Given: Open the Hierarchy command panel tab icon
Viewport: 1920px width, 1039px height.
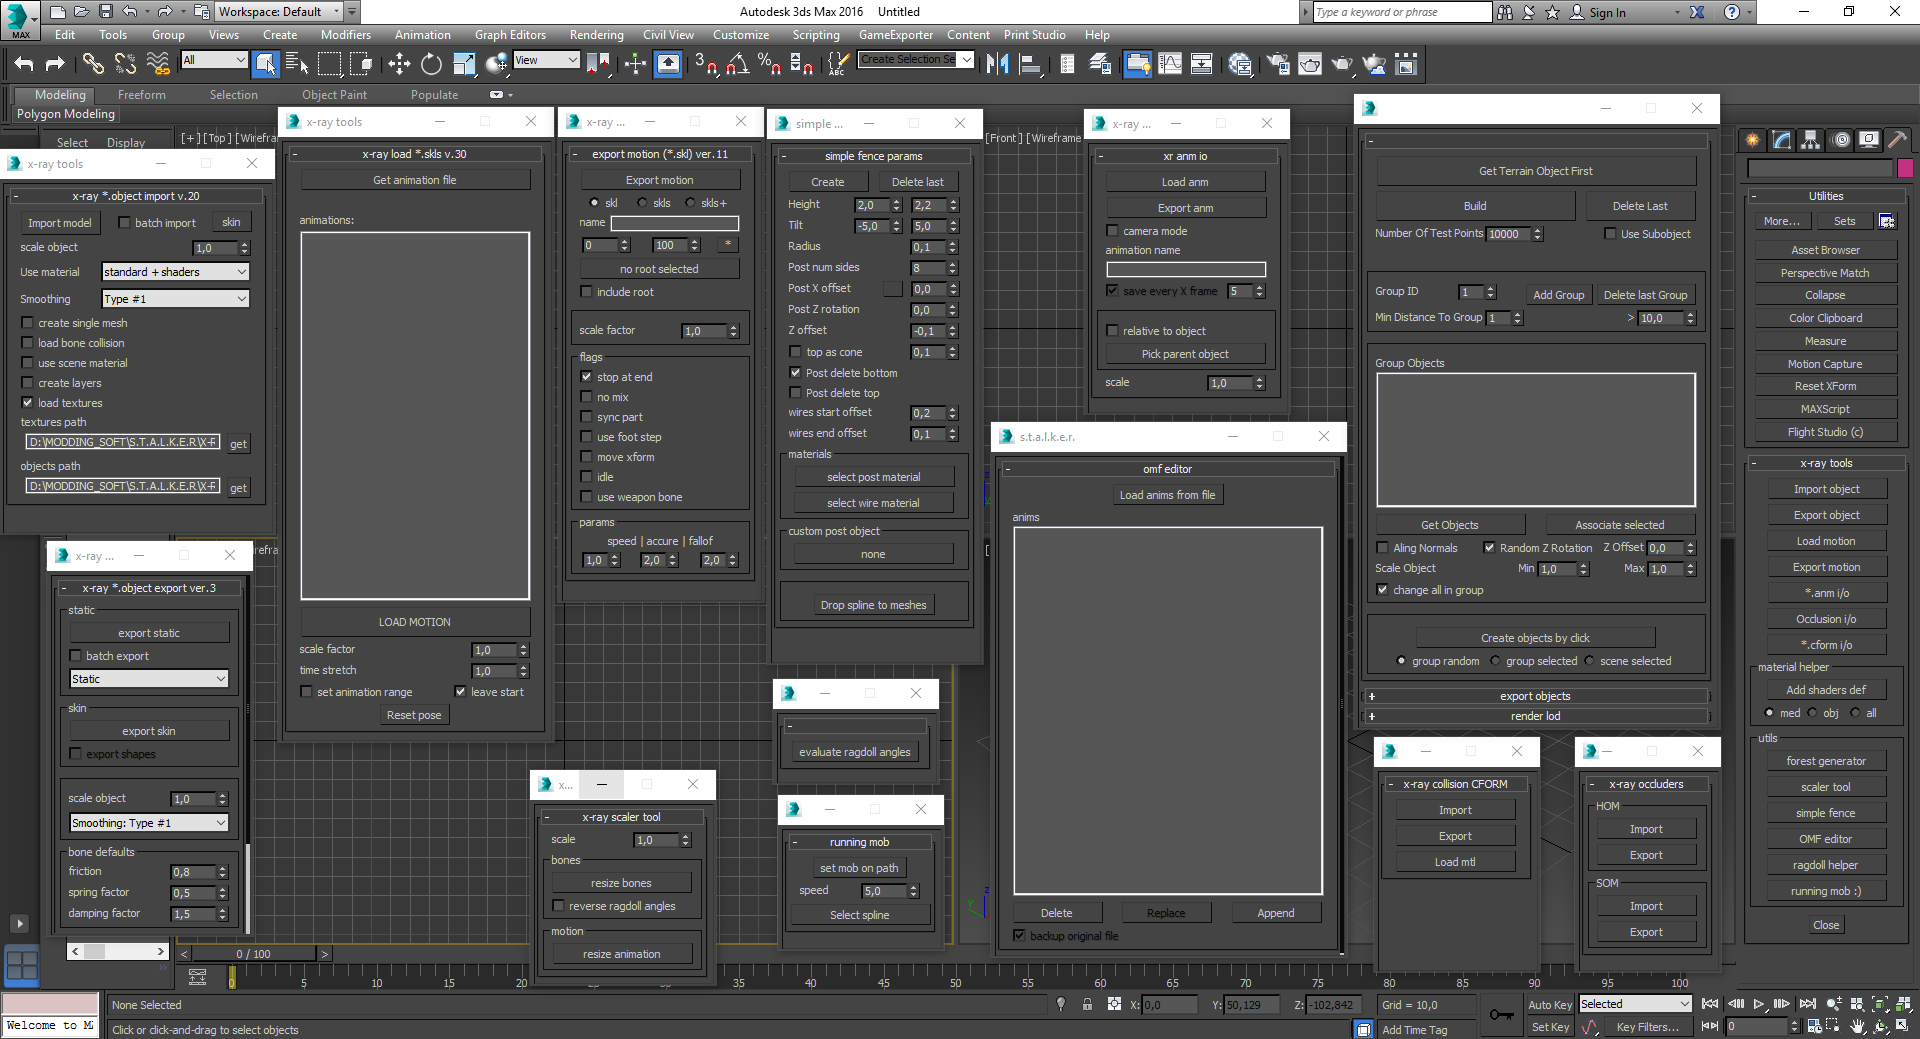Looking at the screenshot, I should (x=1811, y=140).
